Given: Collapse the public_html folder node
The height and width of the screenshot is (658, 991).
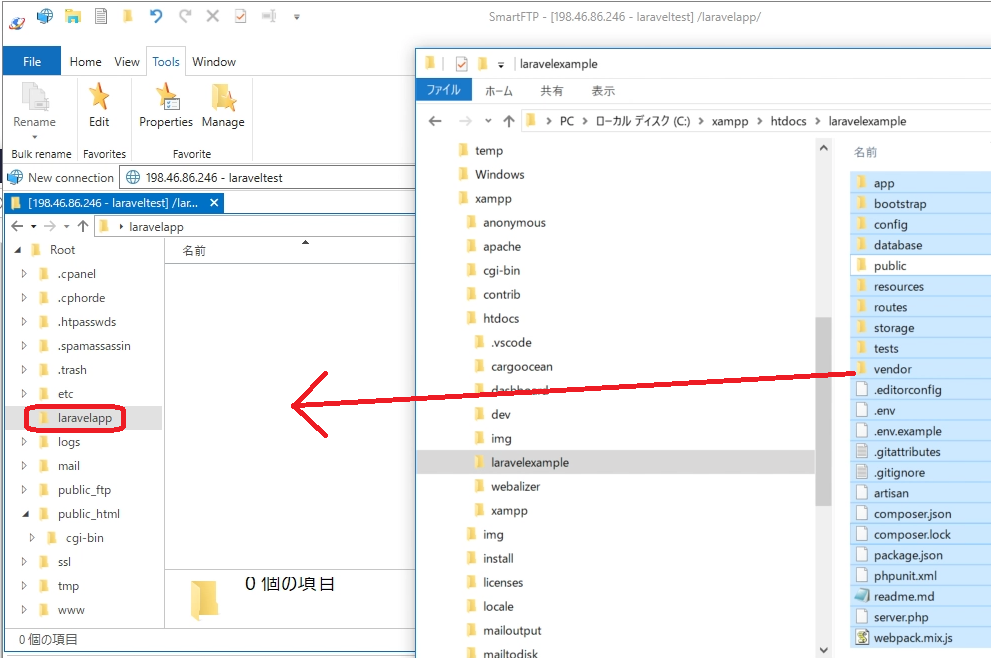Looking at the screenshot, I should coord(25,514).
